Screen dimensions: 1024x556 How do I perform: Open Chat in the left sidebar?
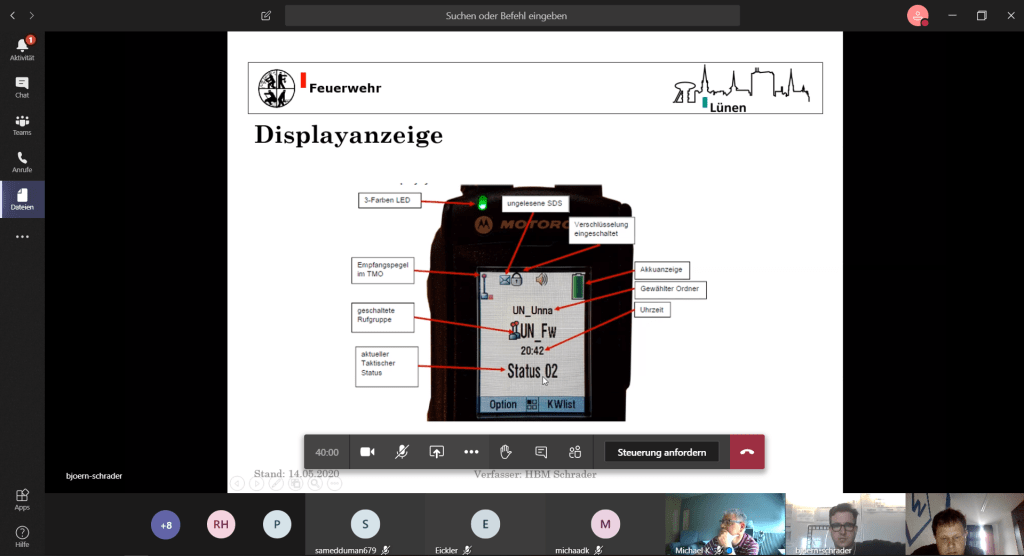click(x=22, y=87)
